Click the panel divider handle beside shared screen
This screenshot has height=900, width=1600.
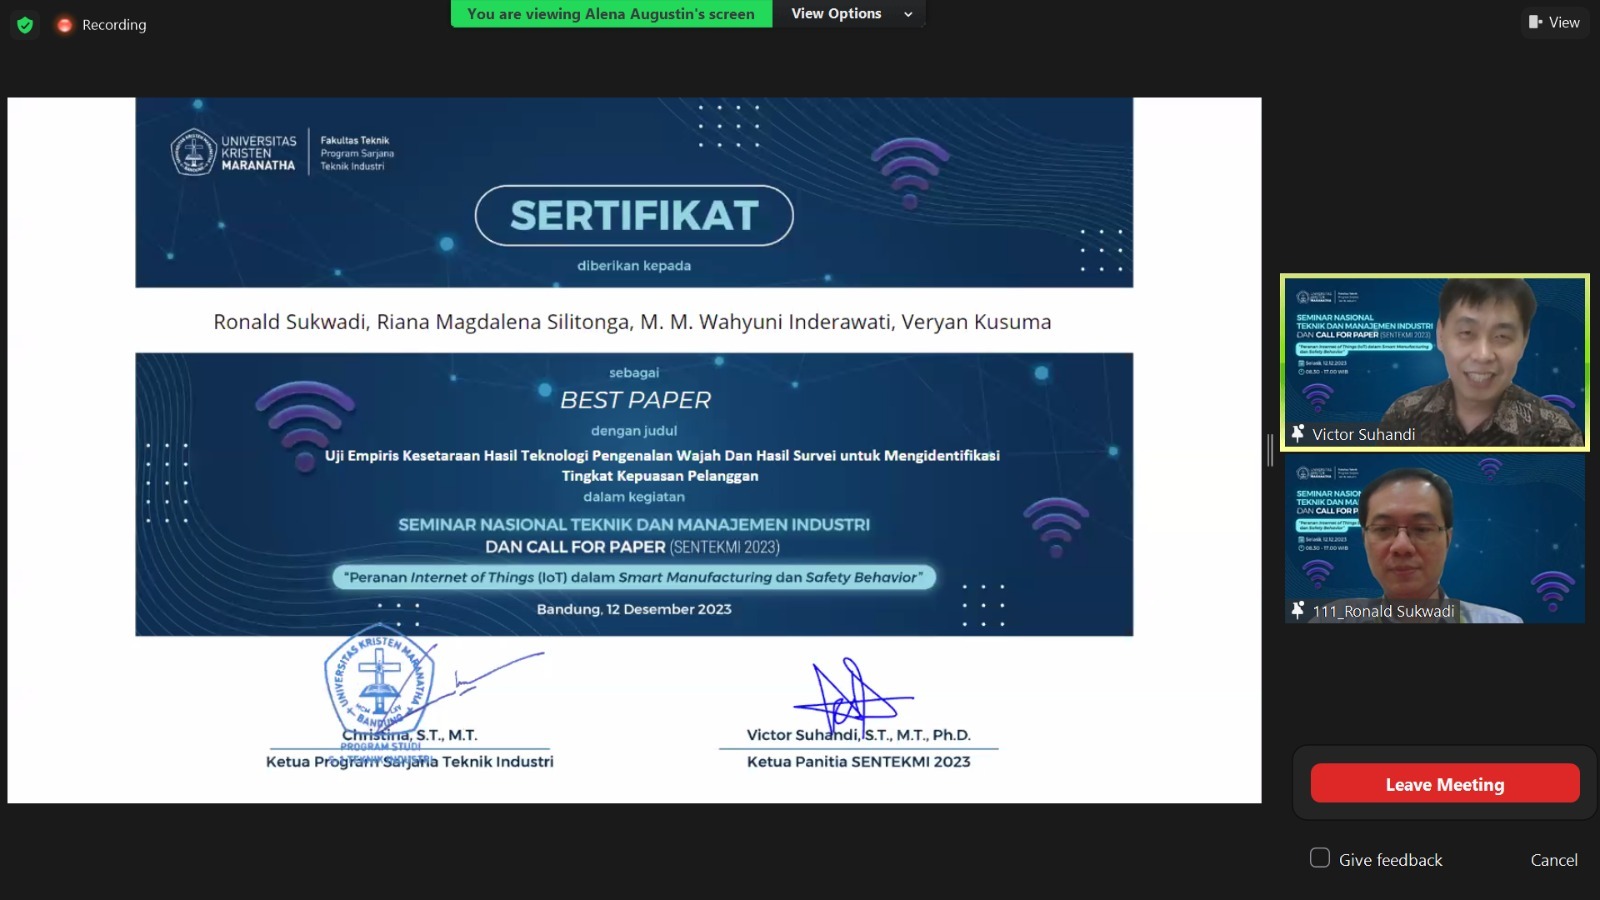[1270, 450]
